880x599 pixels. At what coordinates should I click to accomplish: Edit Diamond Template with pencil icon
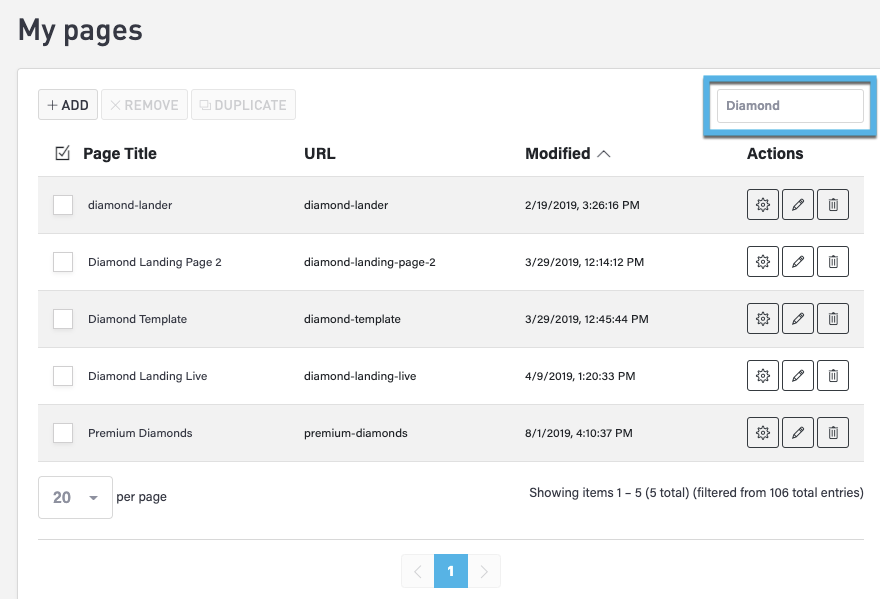798,319
